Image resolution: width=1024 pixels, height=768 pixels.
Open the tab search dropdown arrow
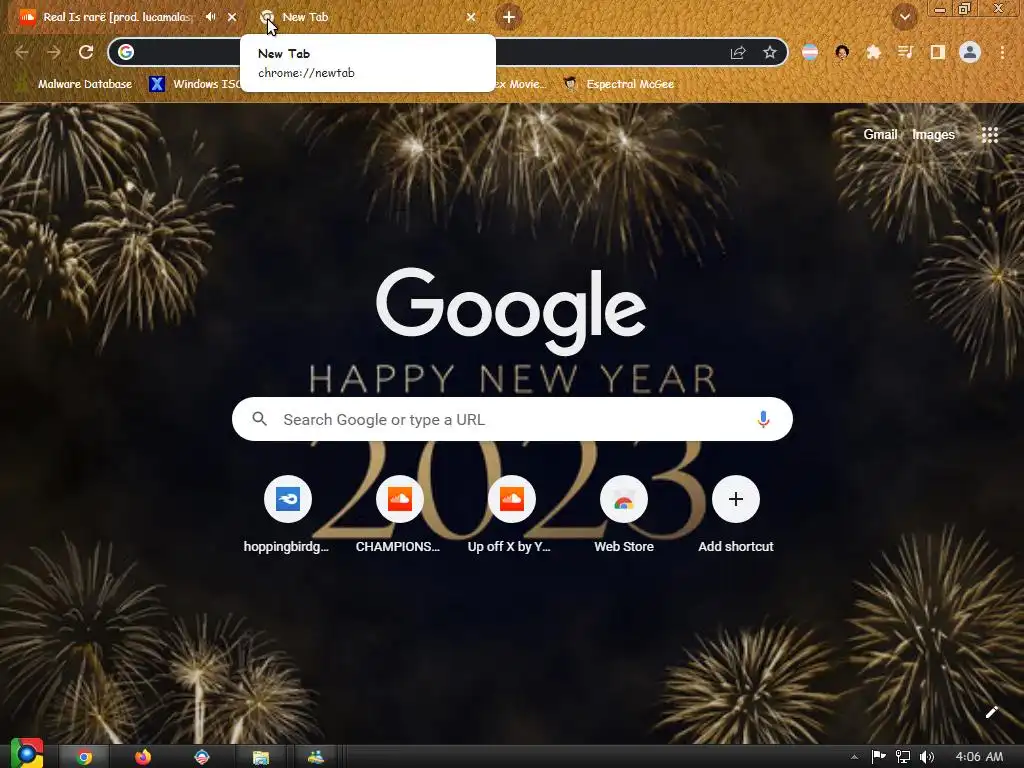click(904, 17)
